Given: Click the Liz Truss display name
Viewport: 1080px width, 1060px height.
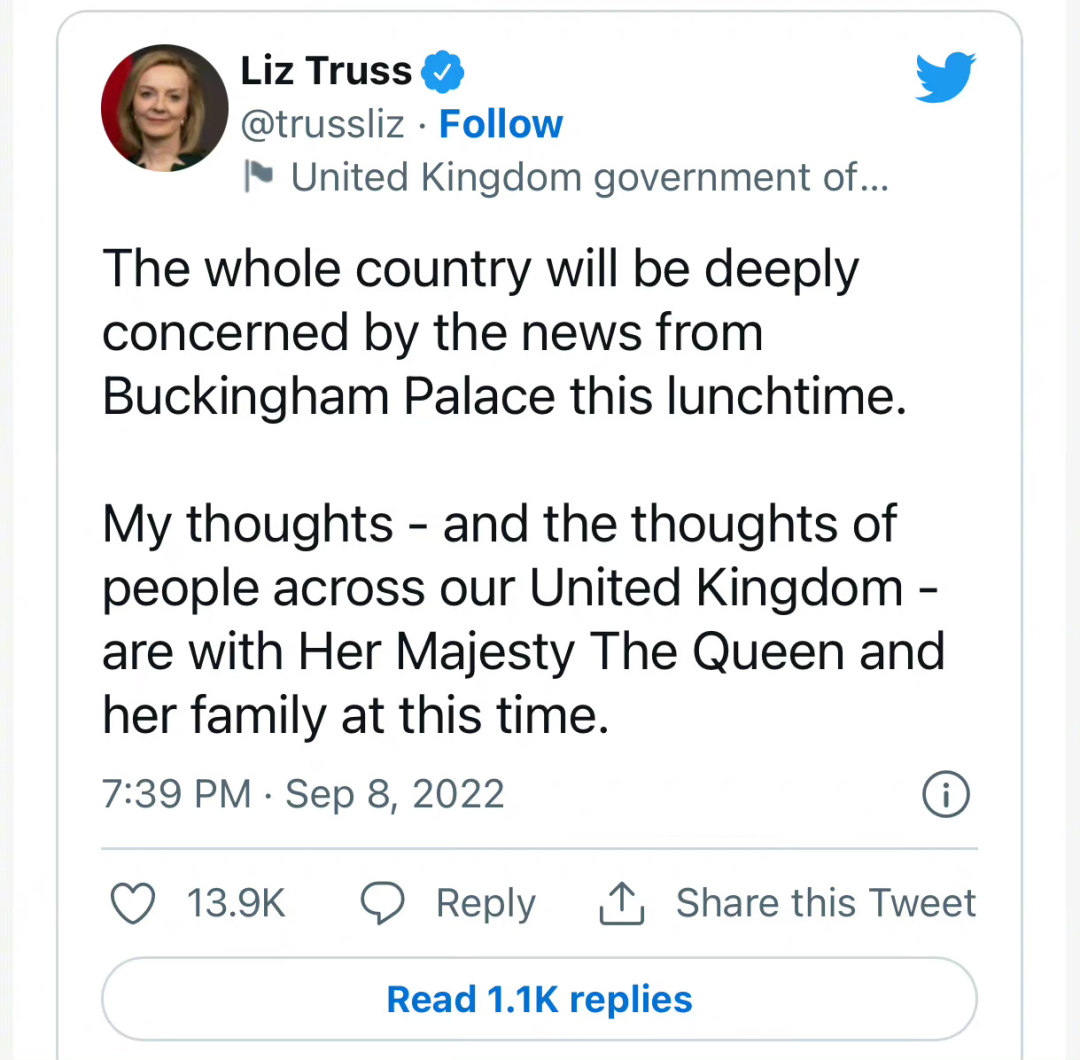Looking at the screenshot, I should point(326,71).
